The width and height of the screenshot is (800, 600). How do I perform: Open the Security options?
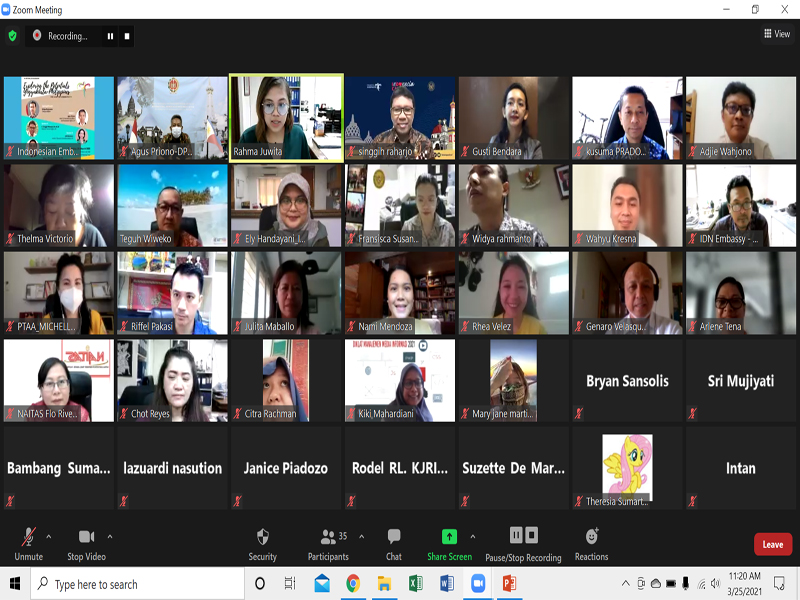[x=262, y=542]
